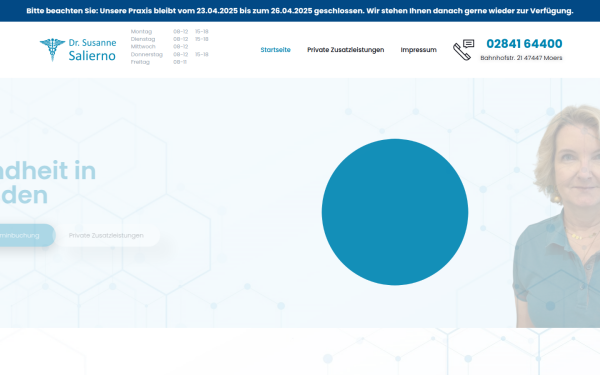Click the Dr. Susanne Salierno logo text
This screenshot has width=600, height=375.
pyautogui.click(x=92, y=50)
